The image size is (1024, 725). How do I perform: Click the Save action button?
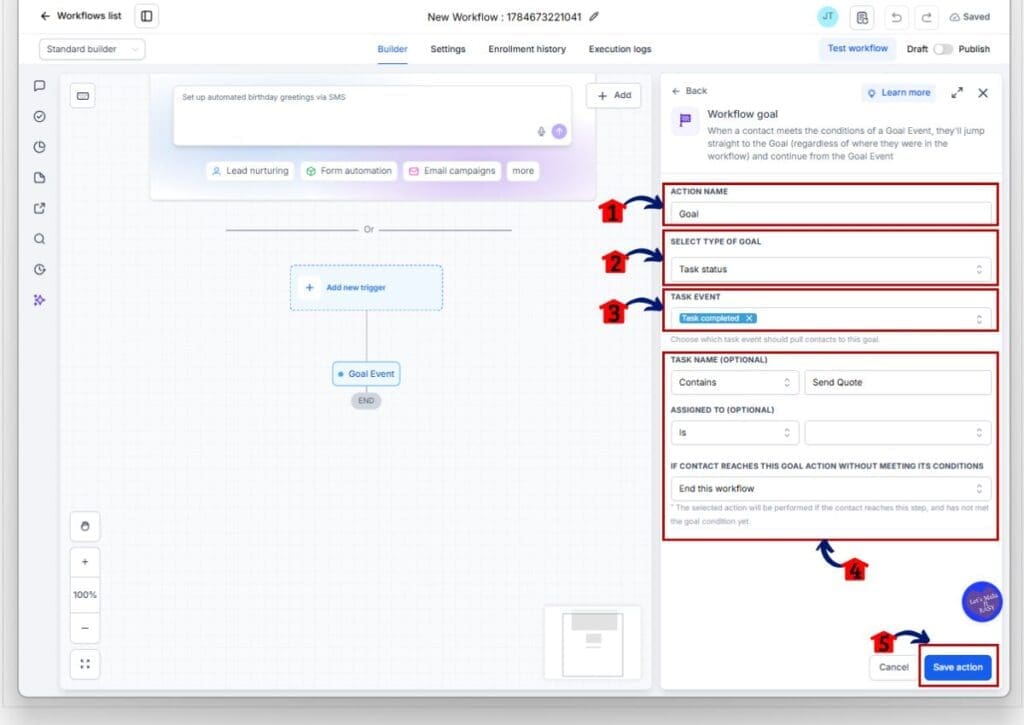(x=957, y=667)
